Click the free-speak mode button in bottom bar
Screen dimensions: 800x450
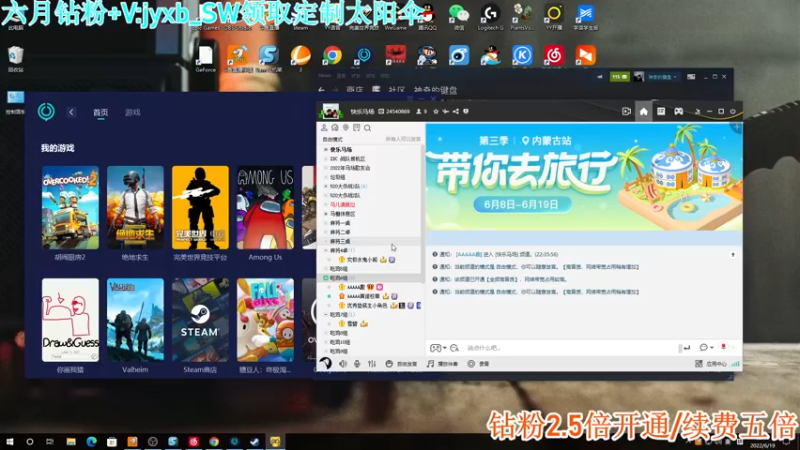(401, 364)
